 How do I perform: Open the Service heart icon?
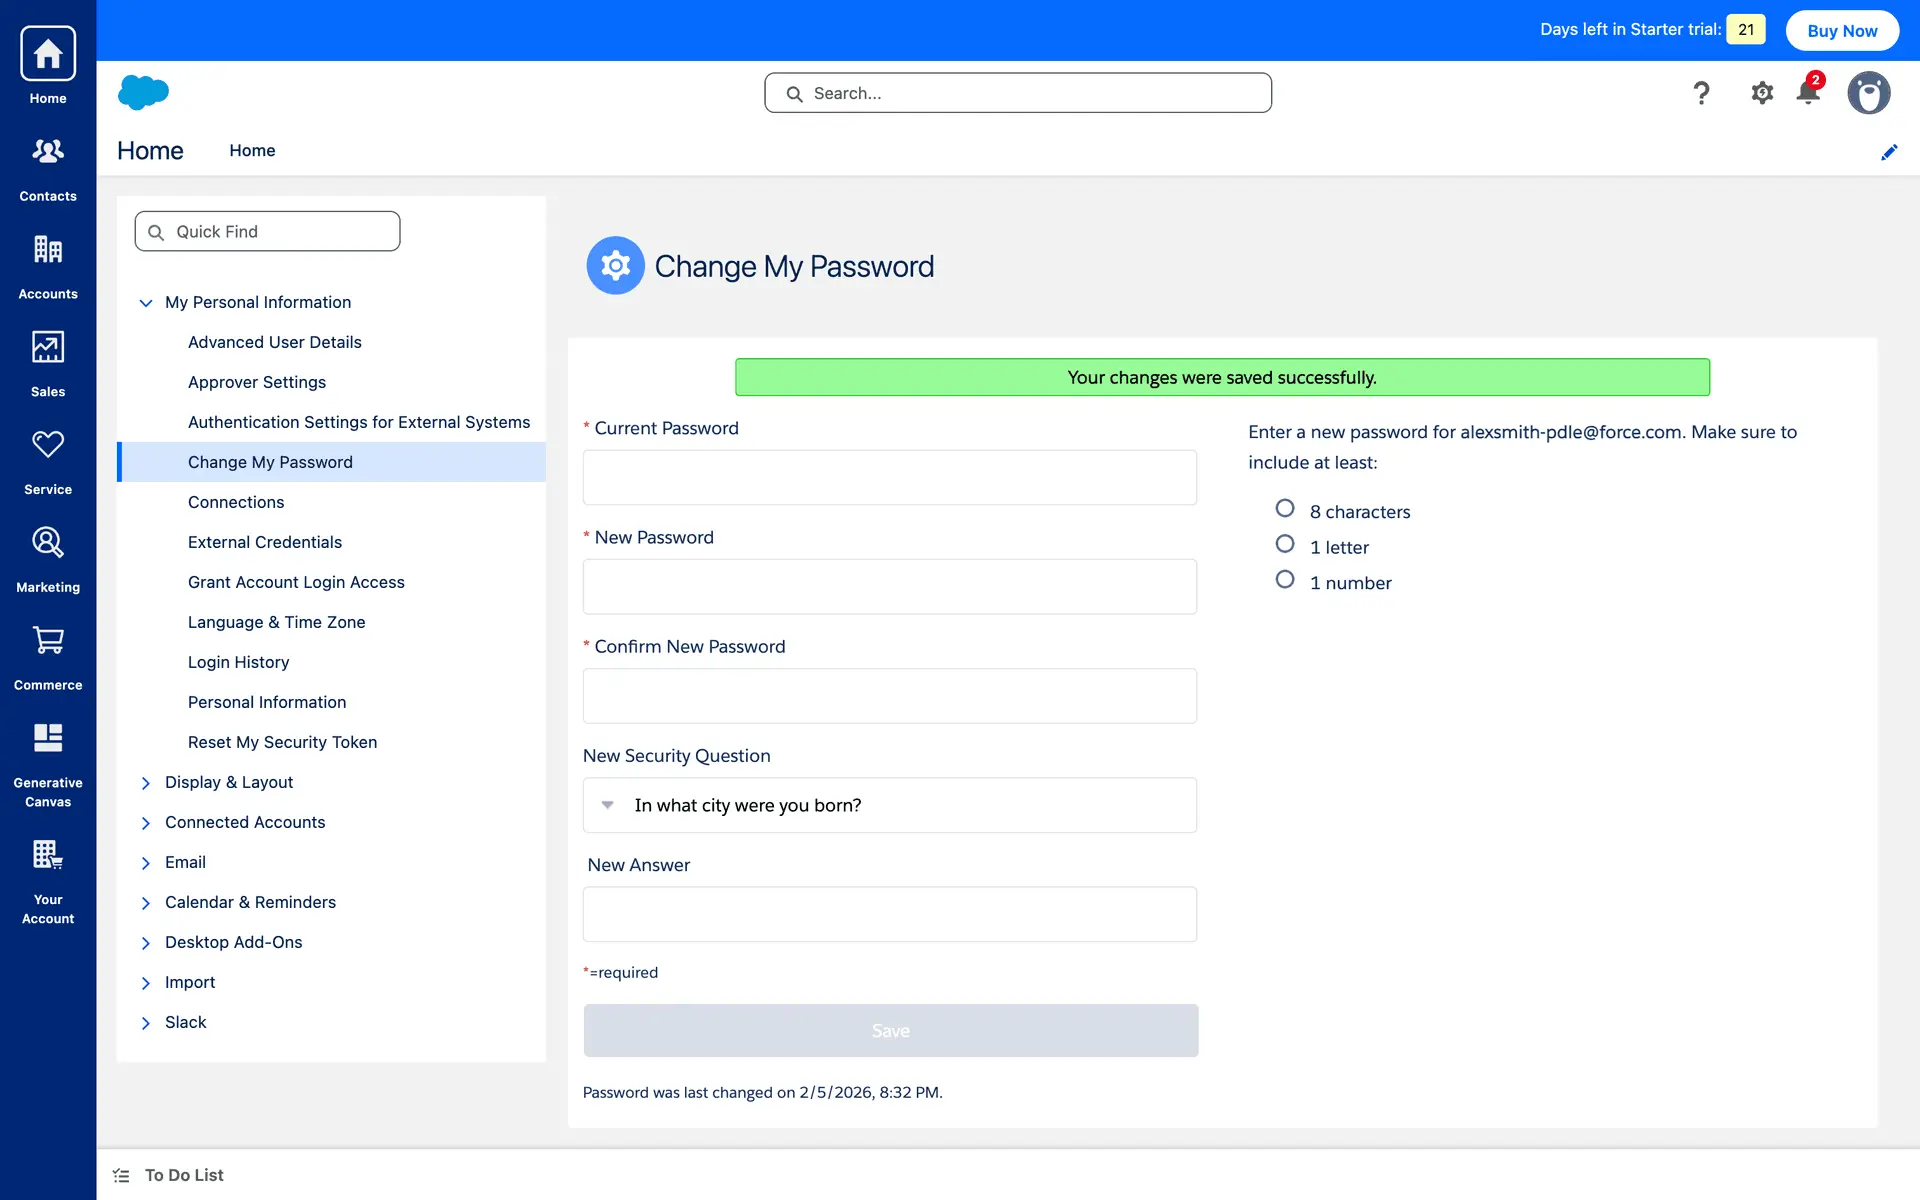(48, 445)
